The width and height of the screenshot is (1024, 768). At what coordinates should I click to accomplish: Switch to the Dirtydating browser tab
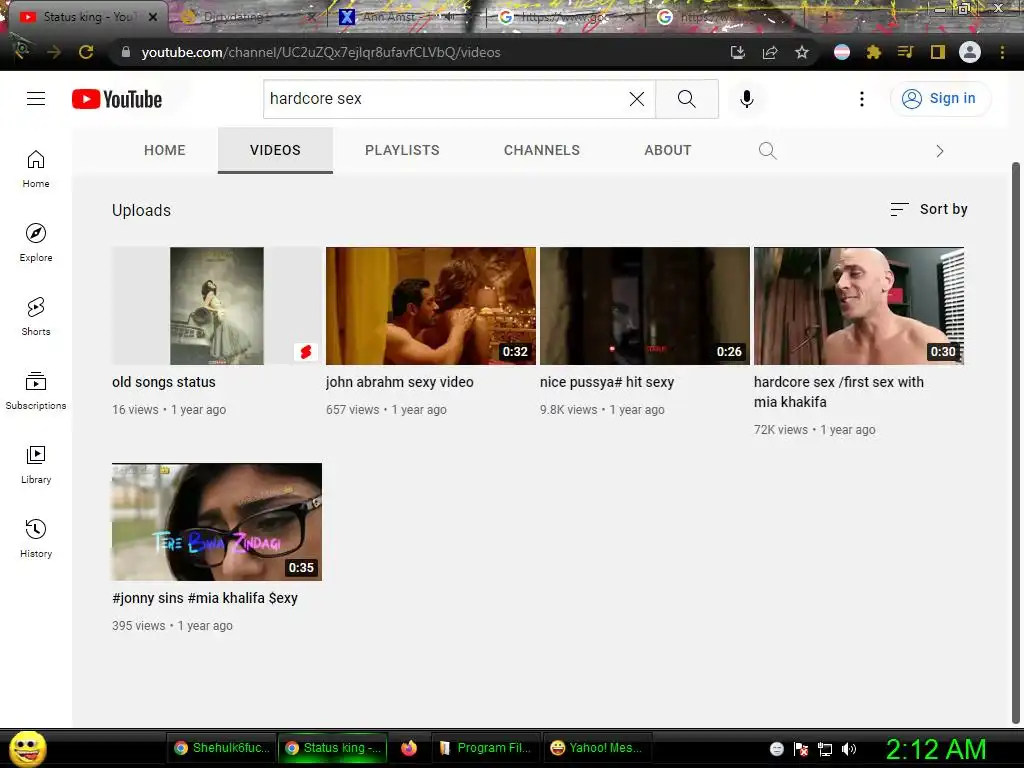click(246, 17)
